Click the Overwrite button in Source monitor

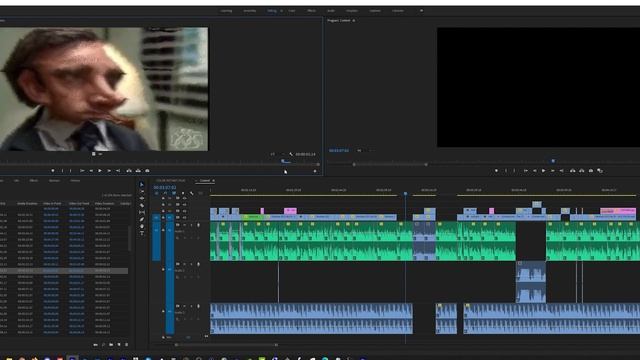pyautogui.click(x=138, y=171)
